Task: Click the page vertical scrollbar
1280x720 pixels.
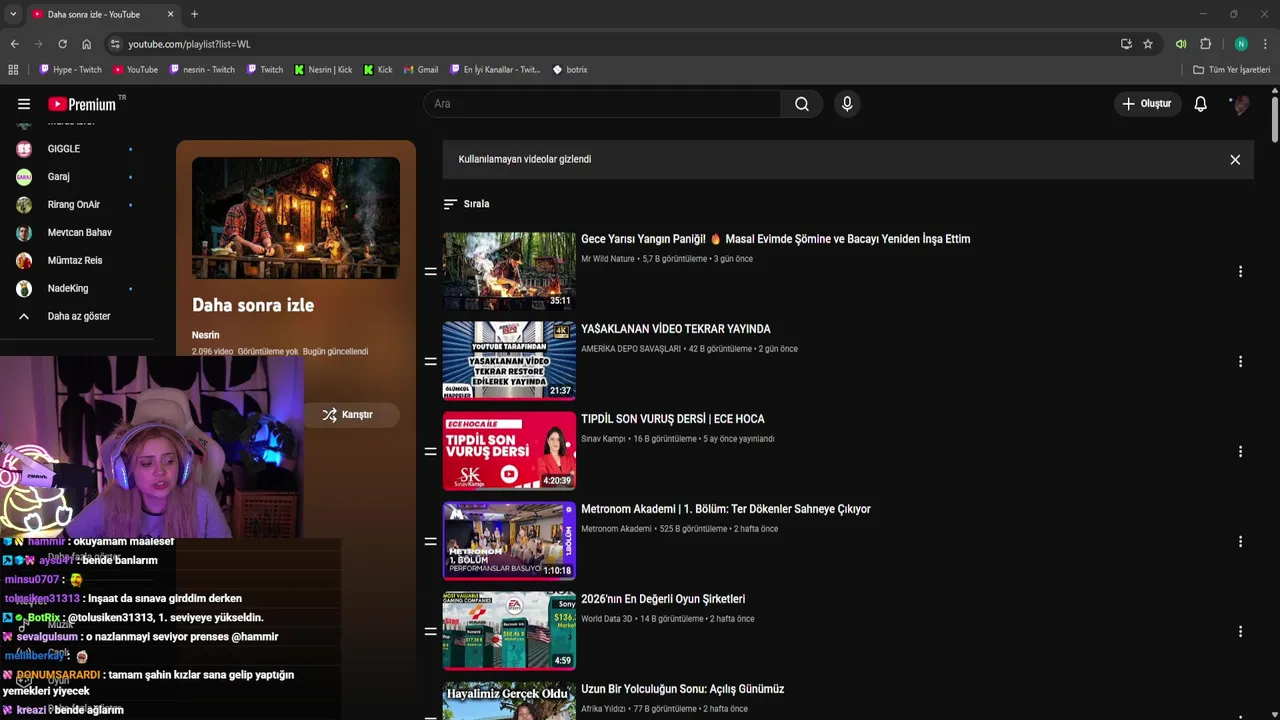Action: pyautogui.click(x=1275, y=118)
